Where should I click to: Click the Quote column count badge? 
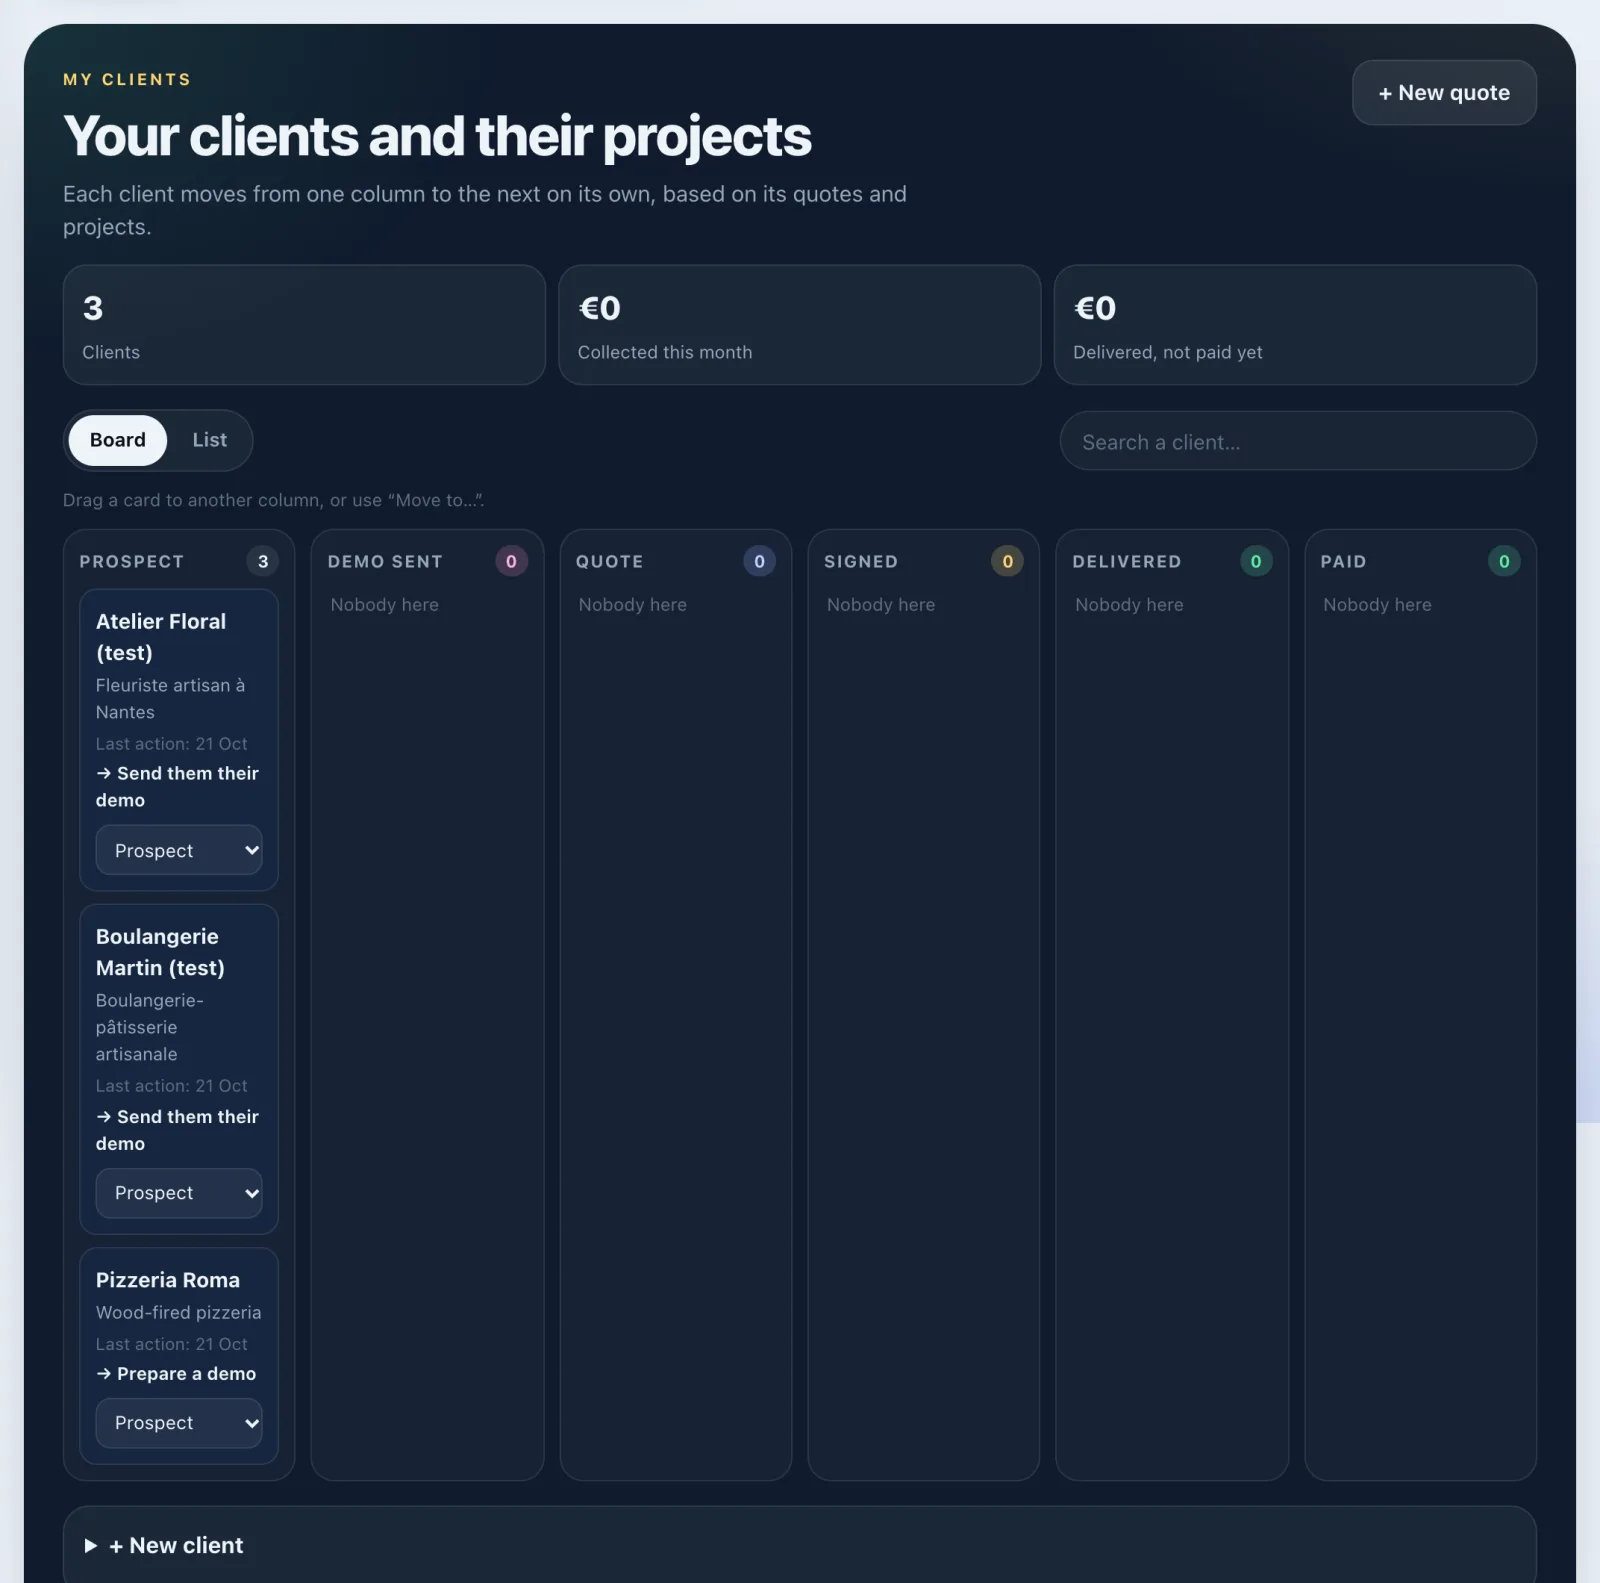click(759, 561)
